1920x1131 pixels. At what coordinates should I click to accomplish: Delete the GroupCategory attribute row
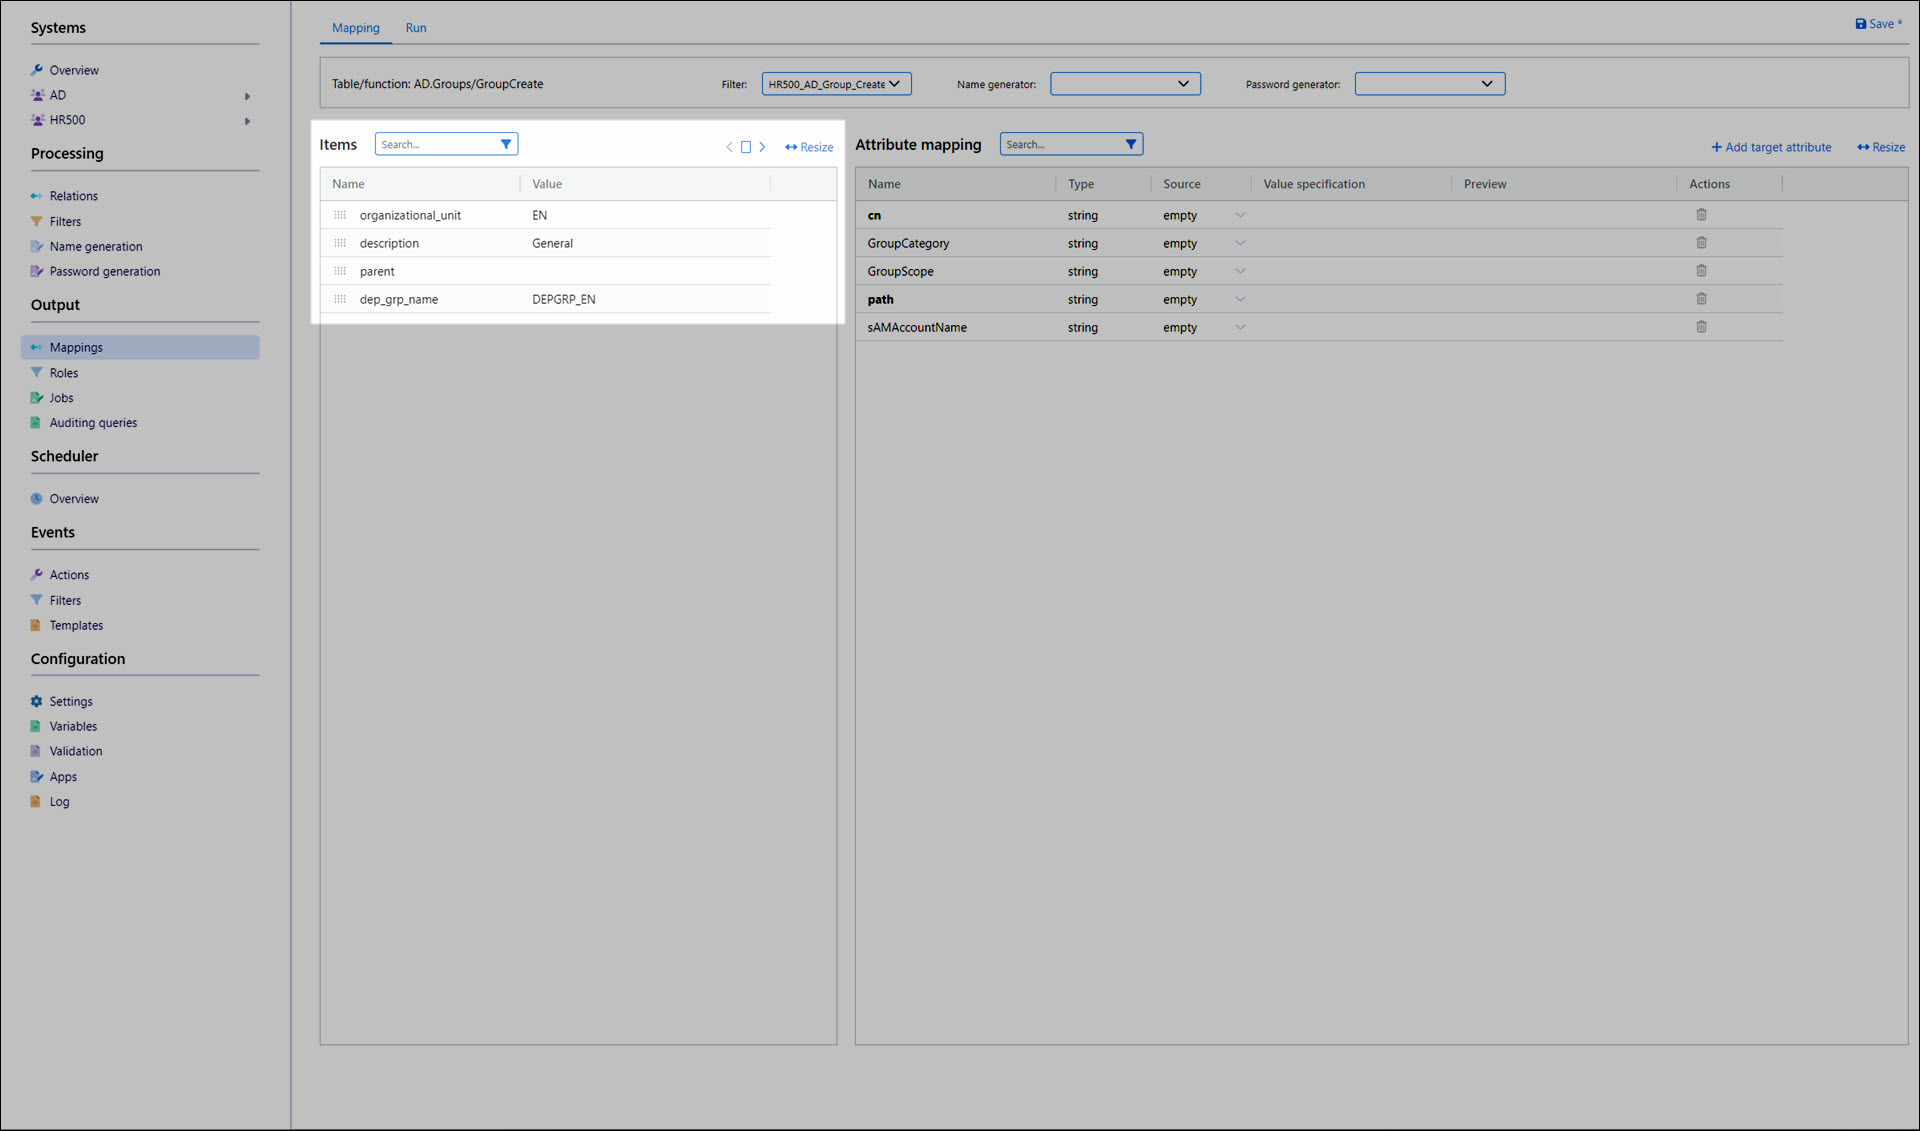[x=1701, y=243]
